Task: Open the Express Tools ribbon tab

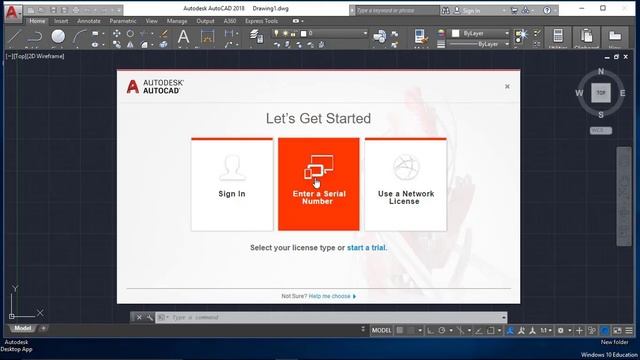Action: (x=261, y=21)
